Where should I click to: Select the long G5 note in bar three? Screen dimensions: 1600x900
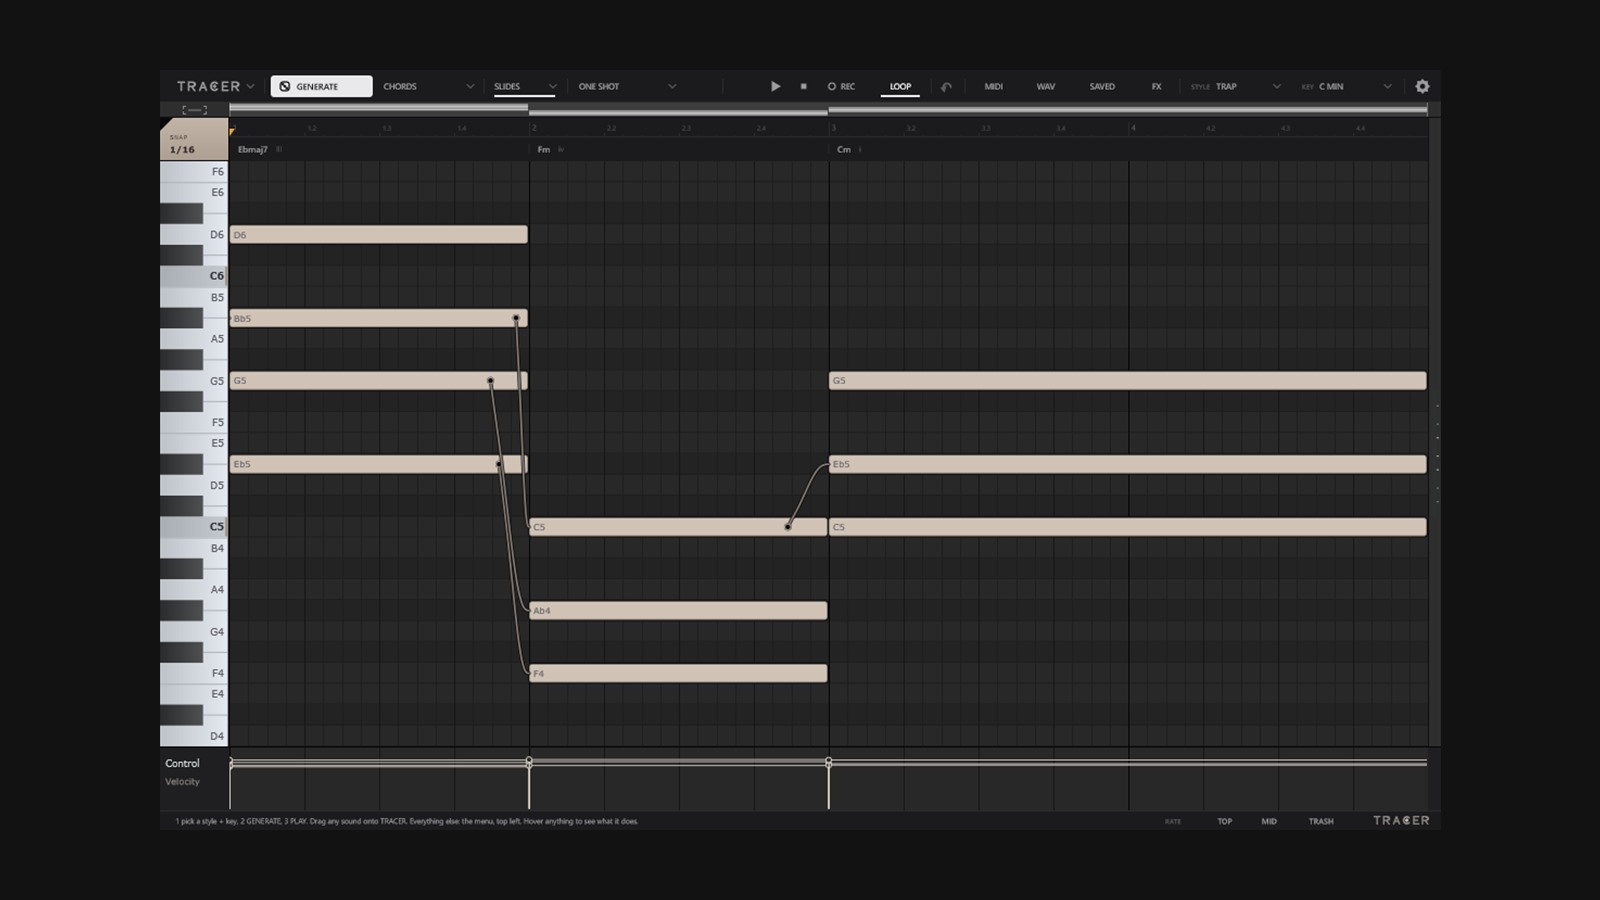1127,381
